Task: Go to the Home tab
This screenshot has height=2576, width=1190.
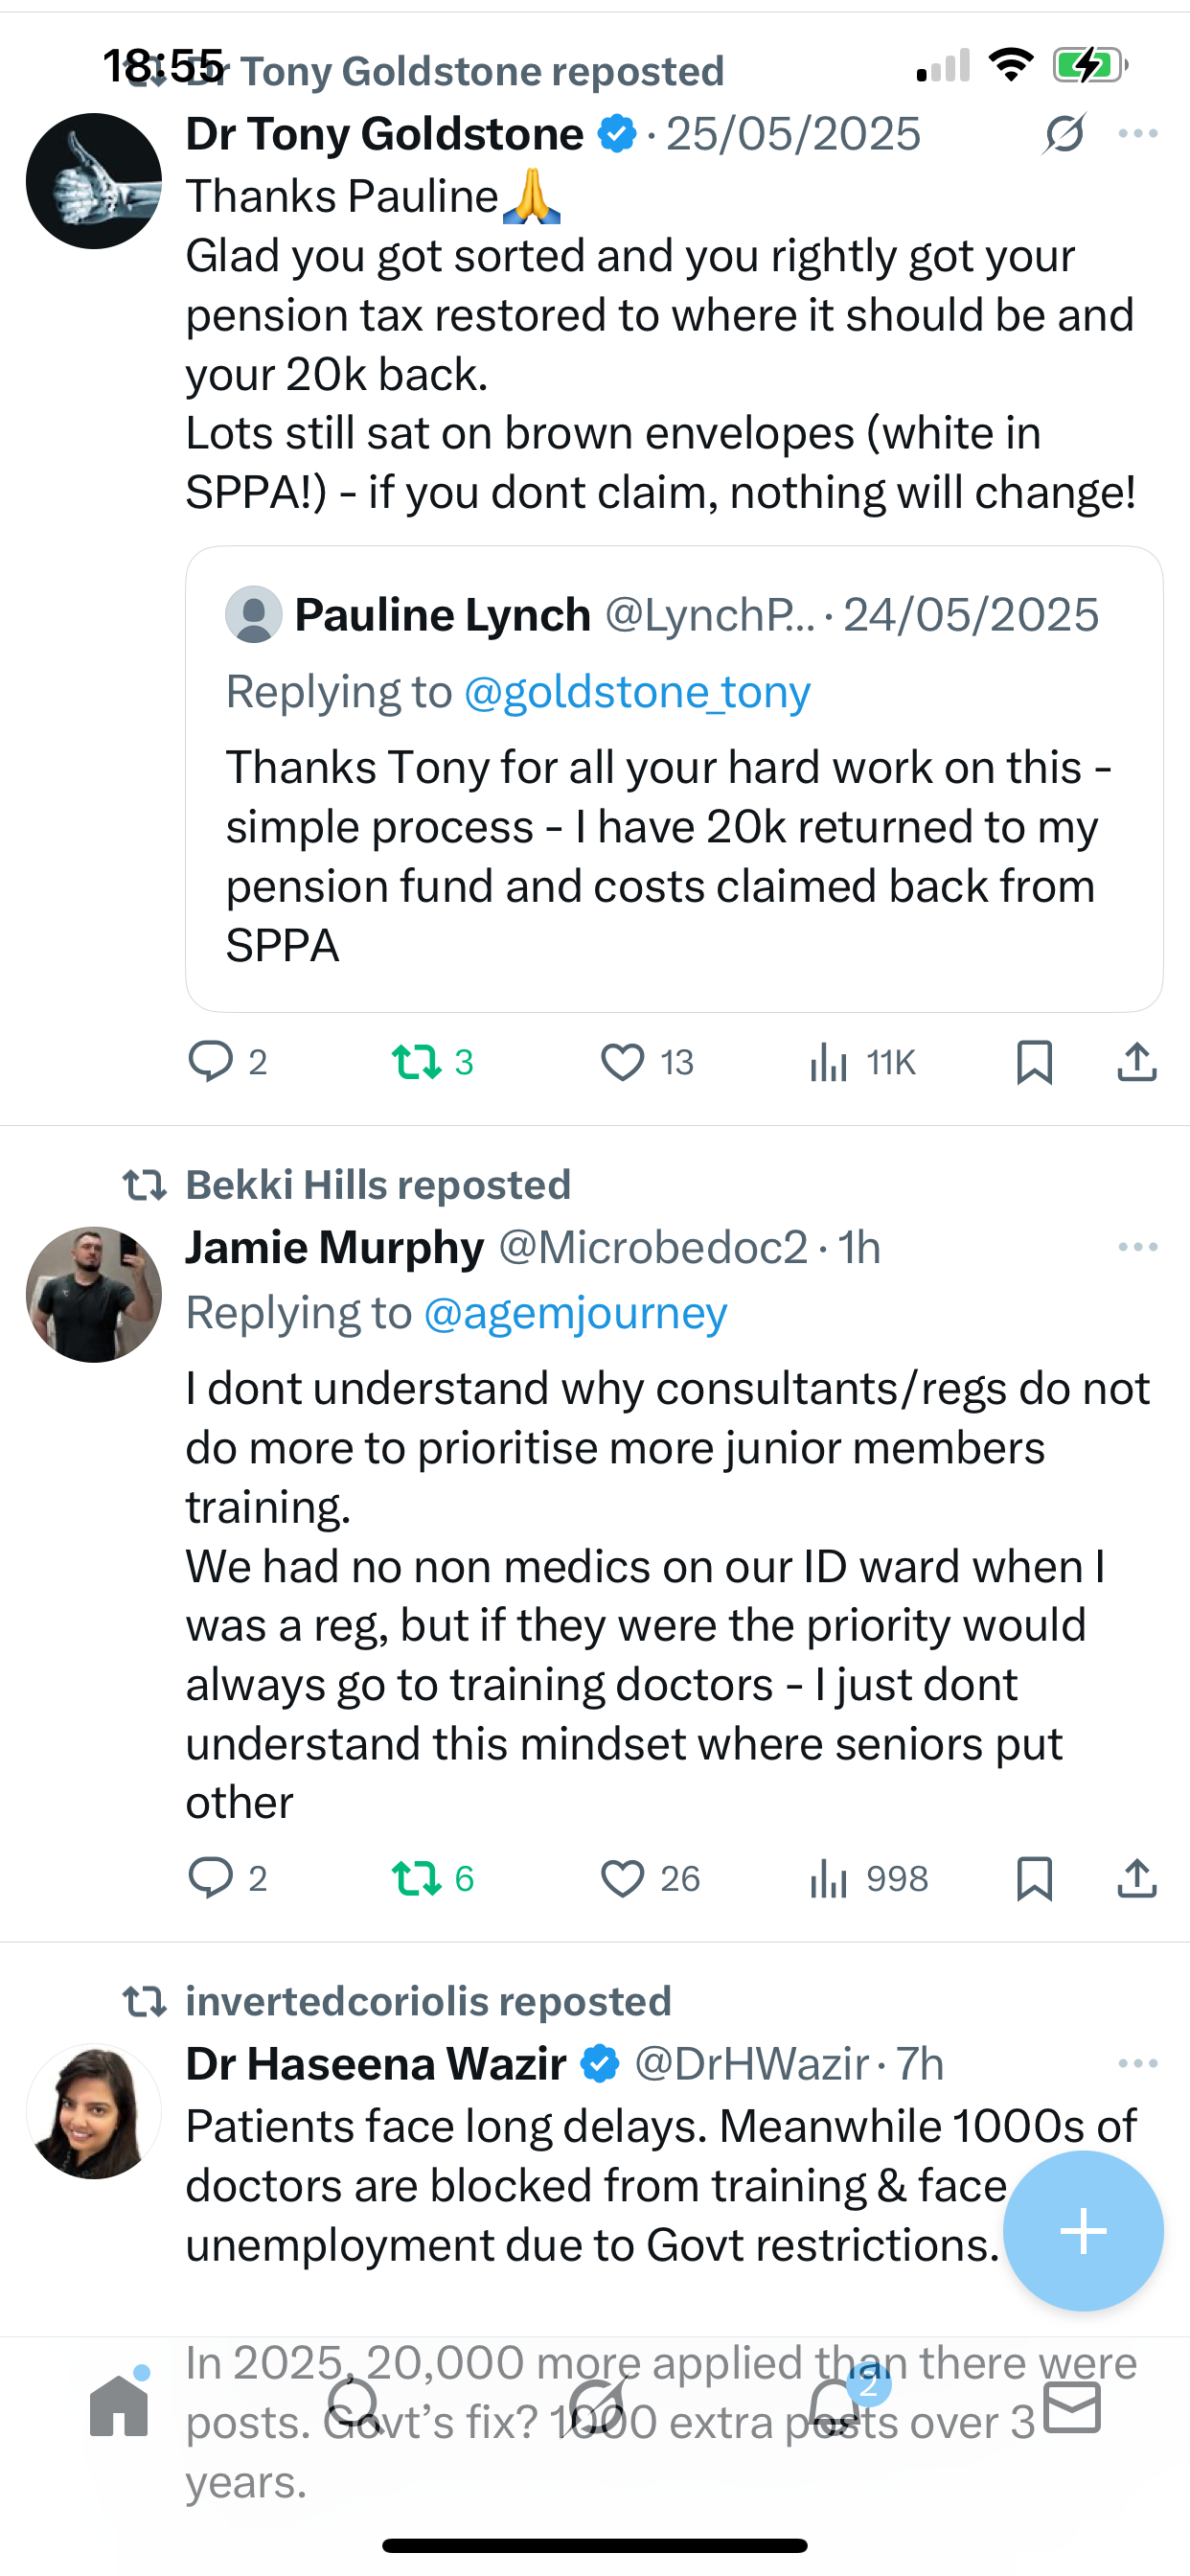Action: point(119,2406)
